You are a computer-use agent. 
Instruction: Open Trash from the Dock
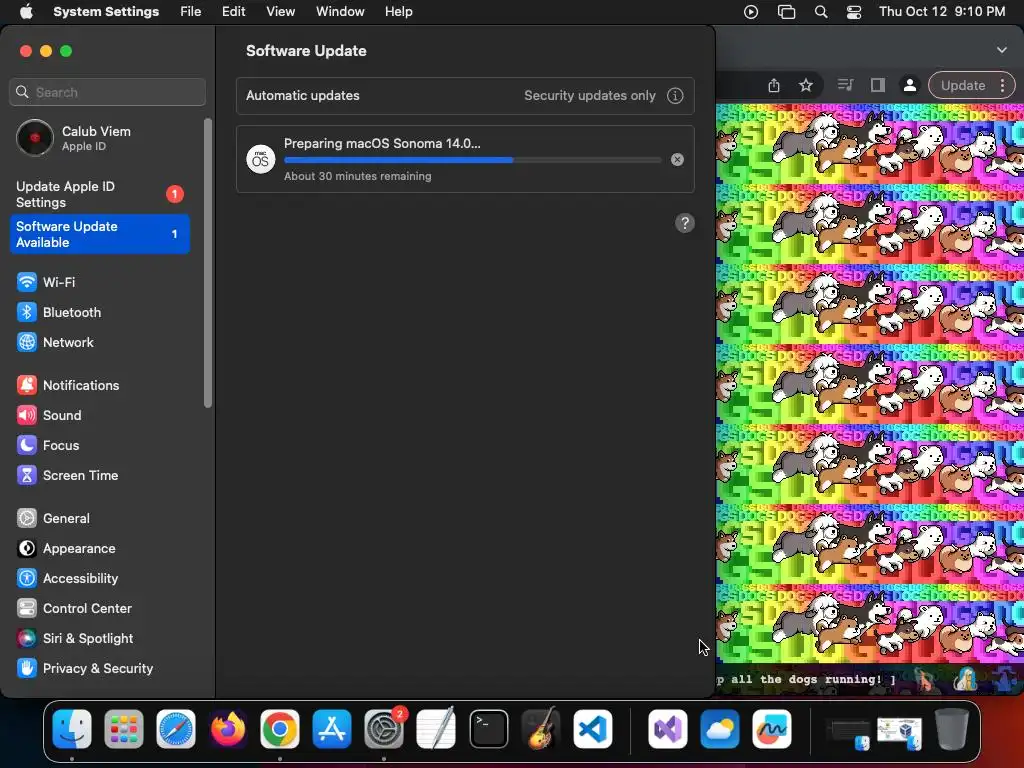[x=952, y=729]
